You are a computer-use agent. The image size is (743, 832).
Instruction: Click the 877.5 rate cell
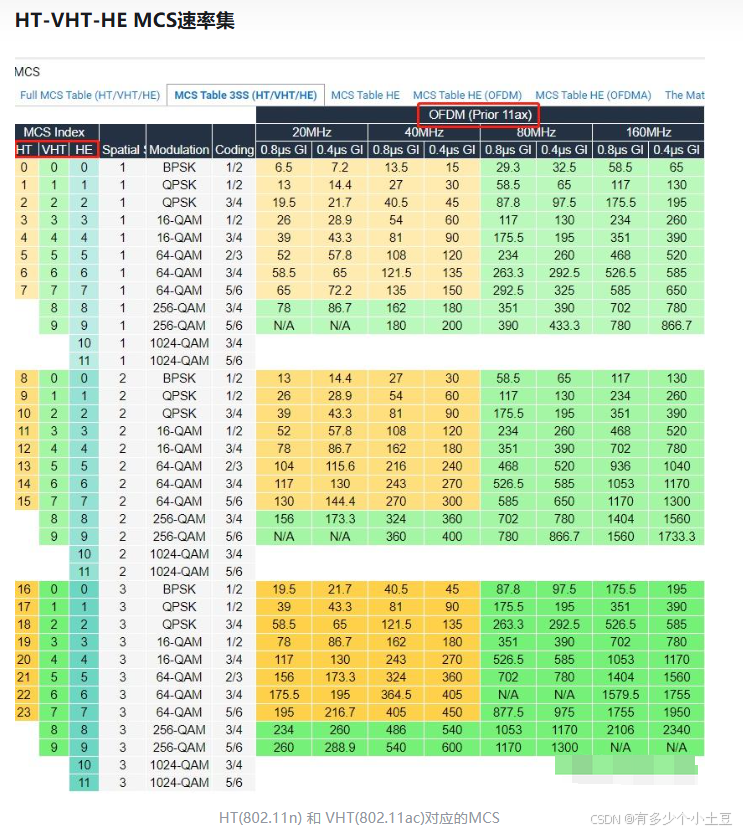508,712
